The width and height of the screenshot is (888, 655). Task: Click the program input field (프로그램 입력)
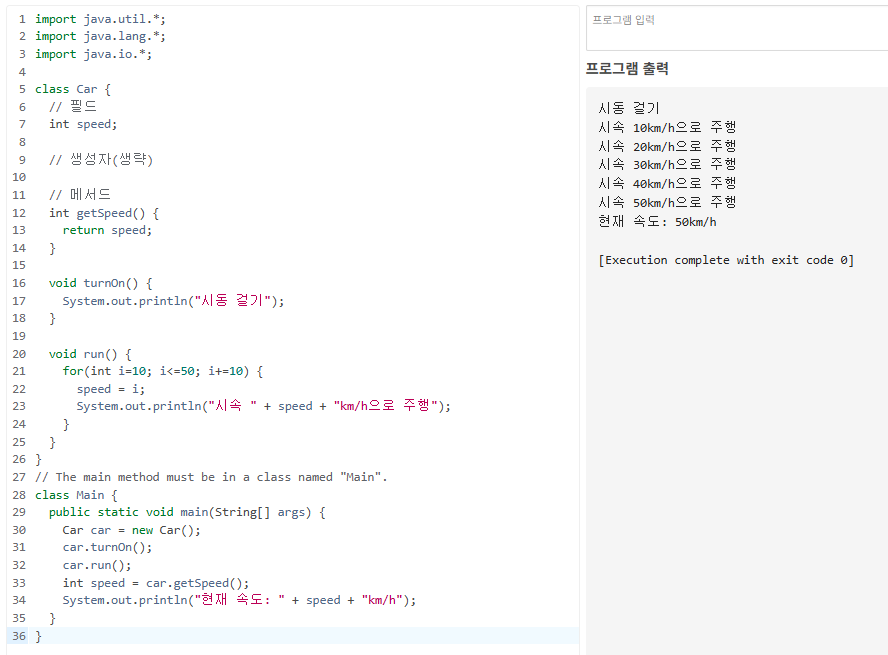point(737,28)
